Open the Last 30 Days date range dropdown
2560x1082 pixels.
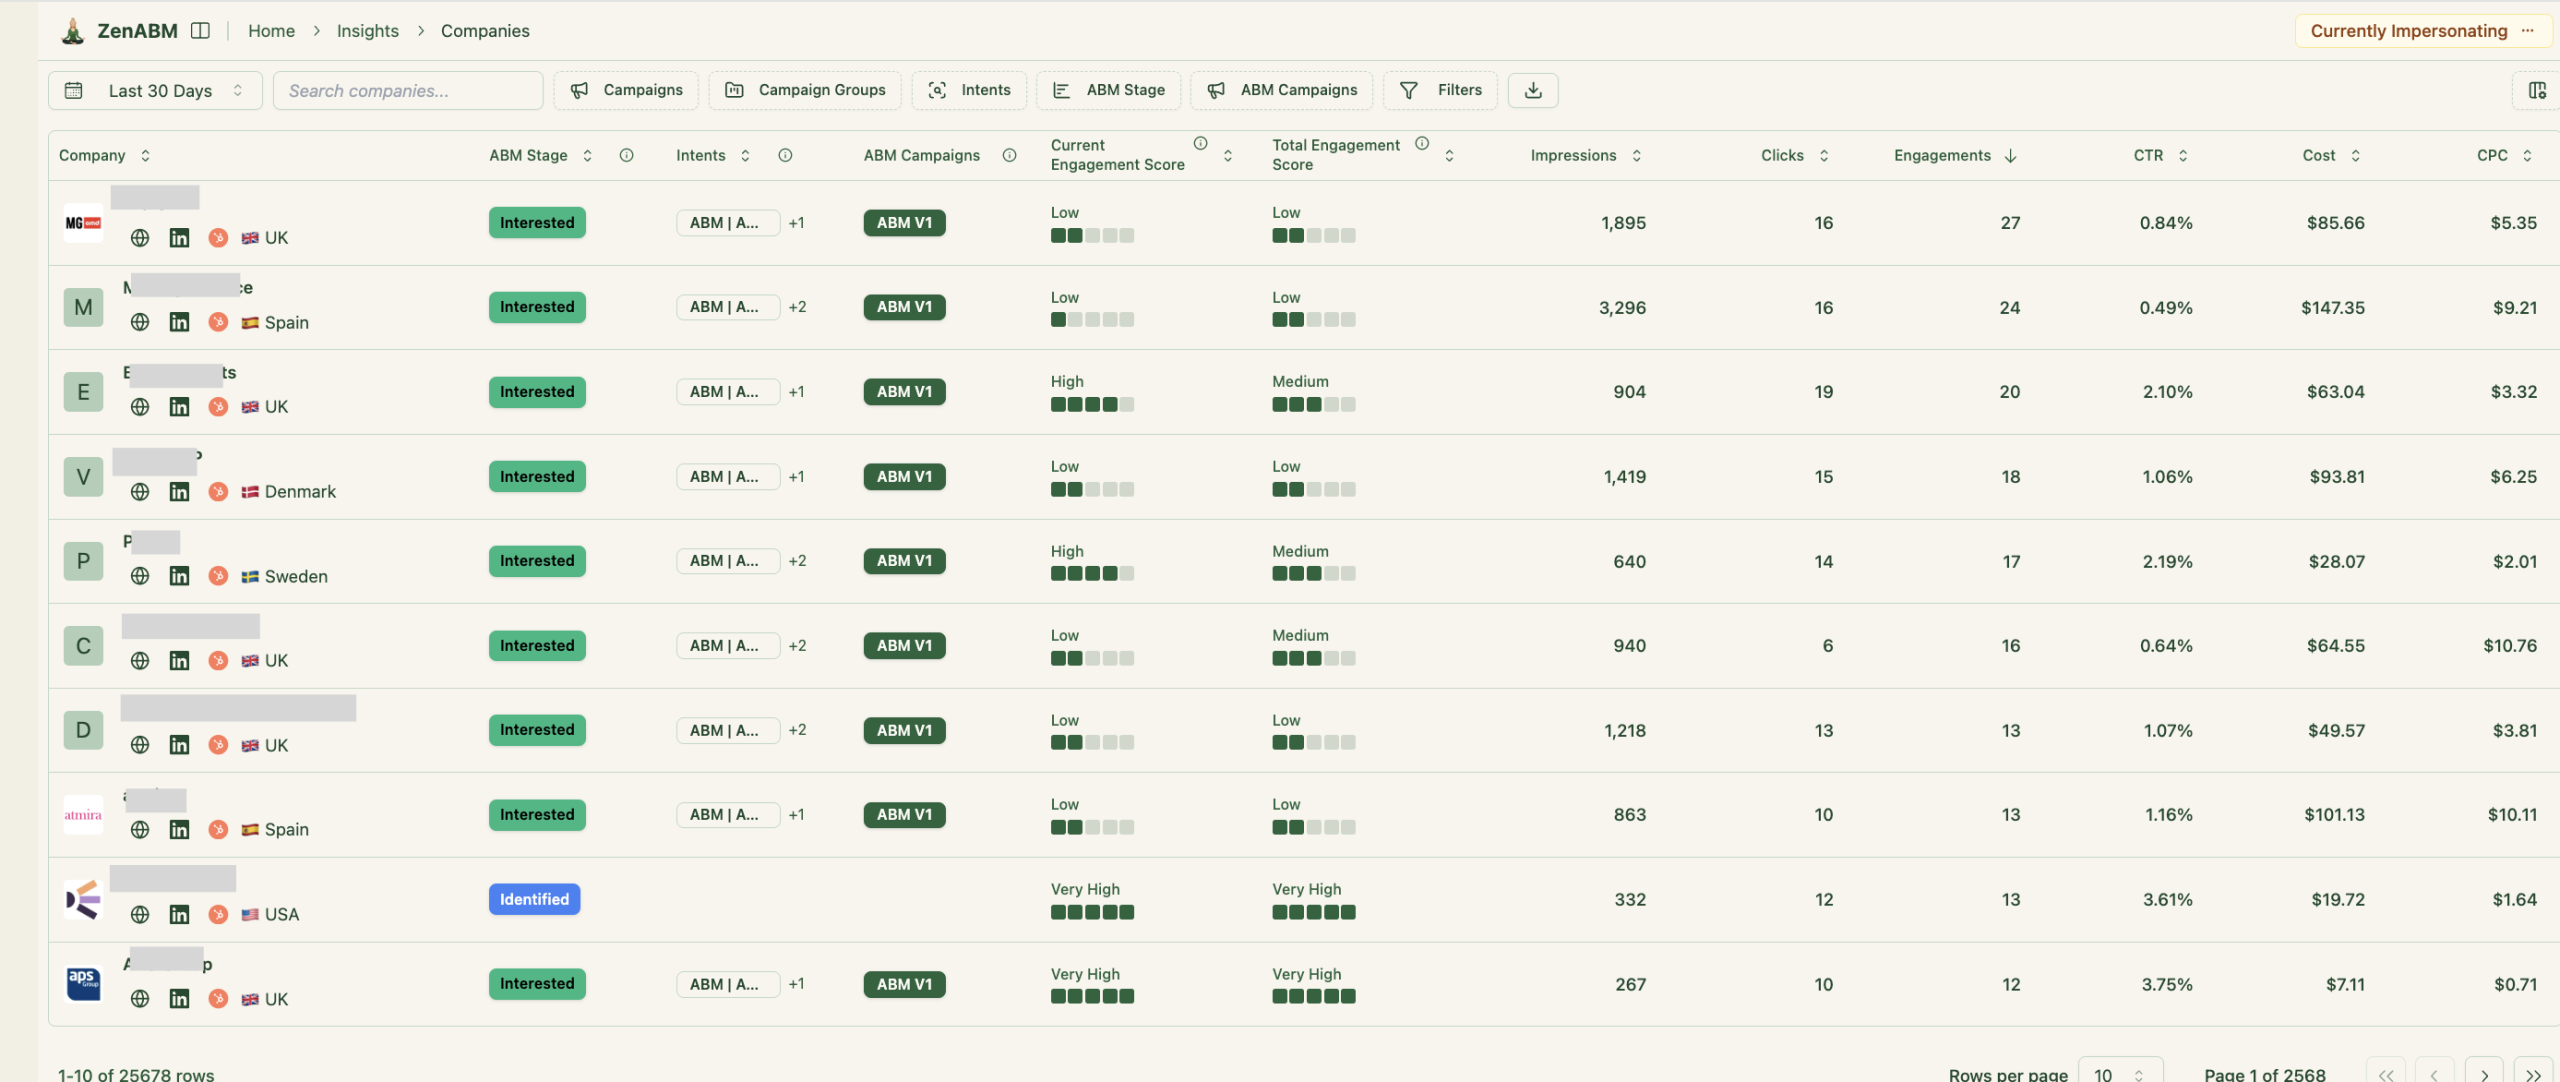155,90
